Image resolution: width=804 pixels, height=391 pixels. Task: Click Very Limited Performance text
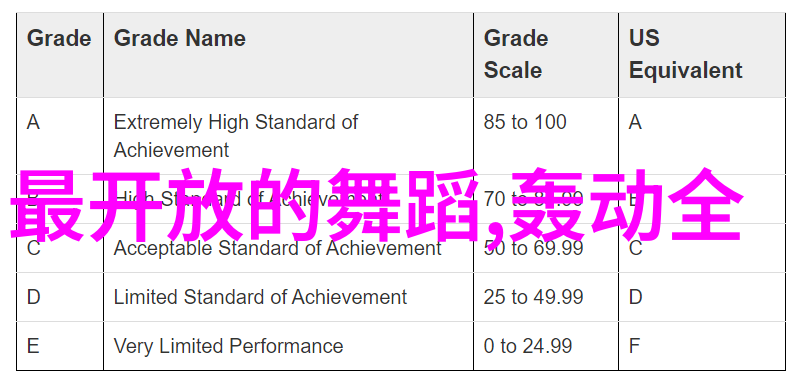pos(228,346)
